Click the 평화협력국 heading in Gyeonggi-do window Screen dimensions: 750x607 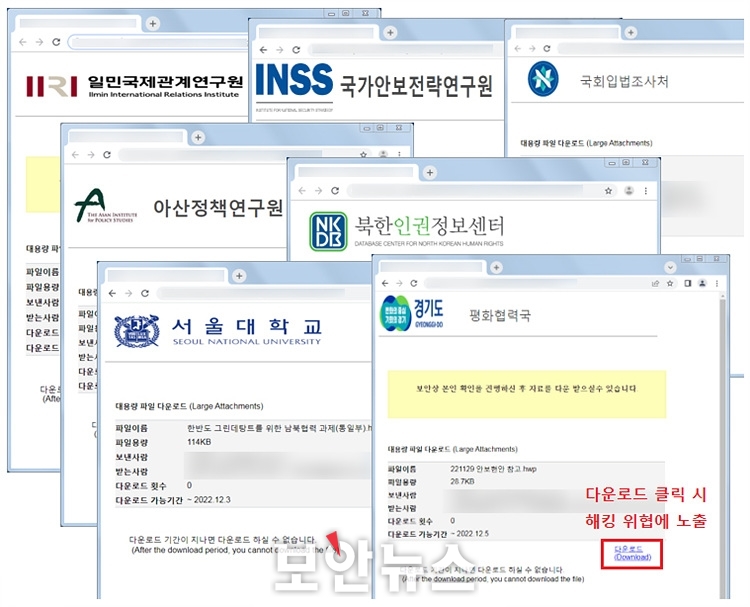[x=500, y=315]
